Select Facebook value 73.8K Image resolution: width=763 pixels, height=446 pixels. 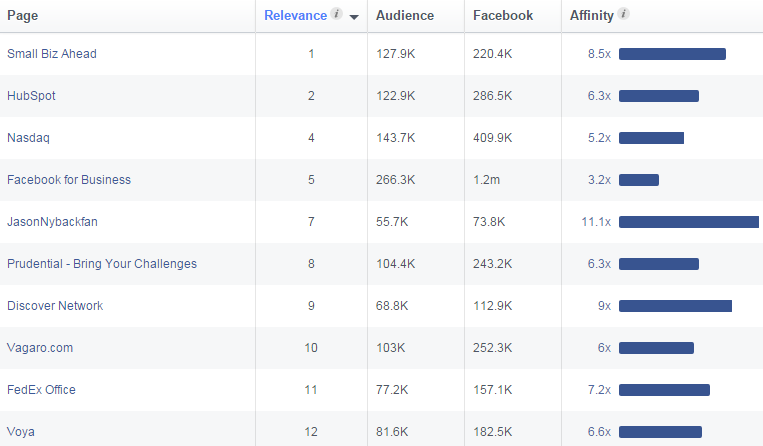pyautogui.click(x=489, y=222)
